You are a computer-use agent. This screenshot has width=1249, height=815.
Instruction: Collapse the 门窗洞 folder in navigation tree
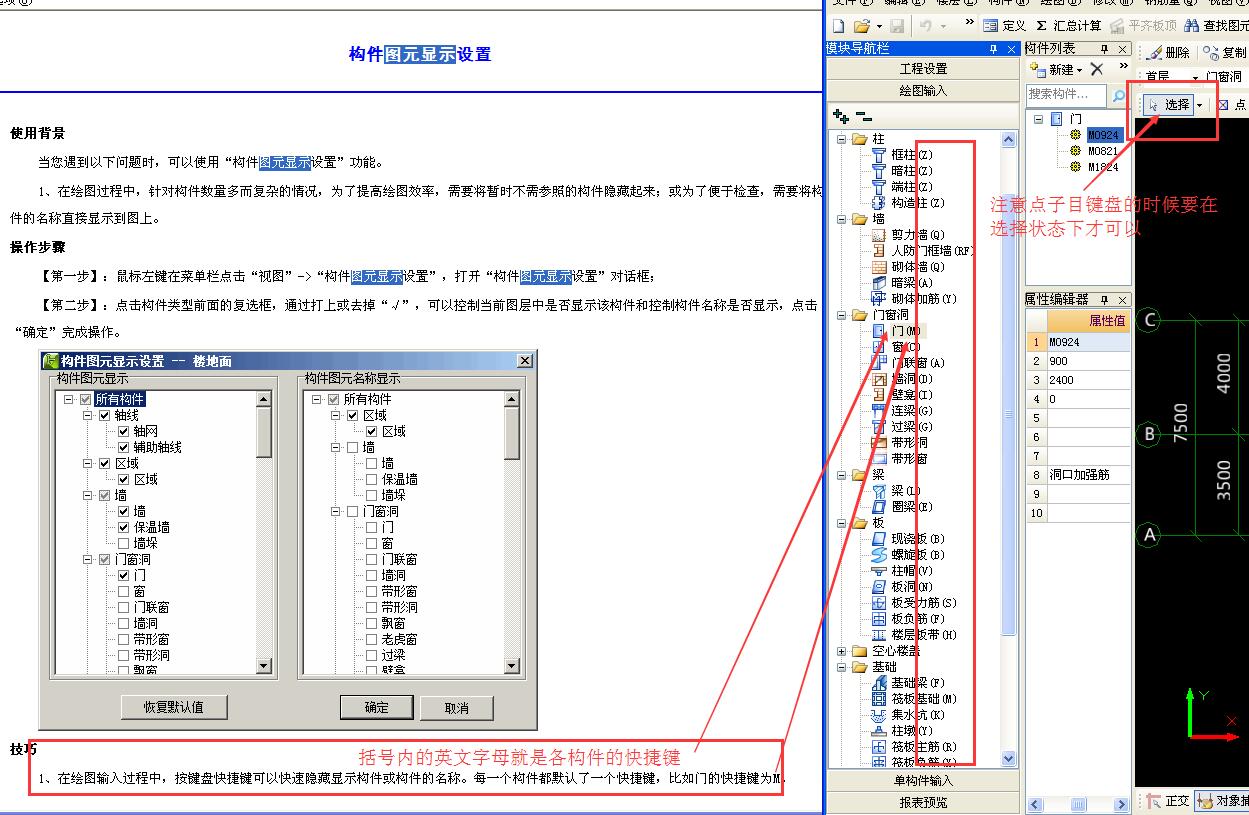pyautogui.click(x=842, y=315)
